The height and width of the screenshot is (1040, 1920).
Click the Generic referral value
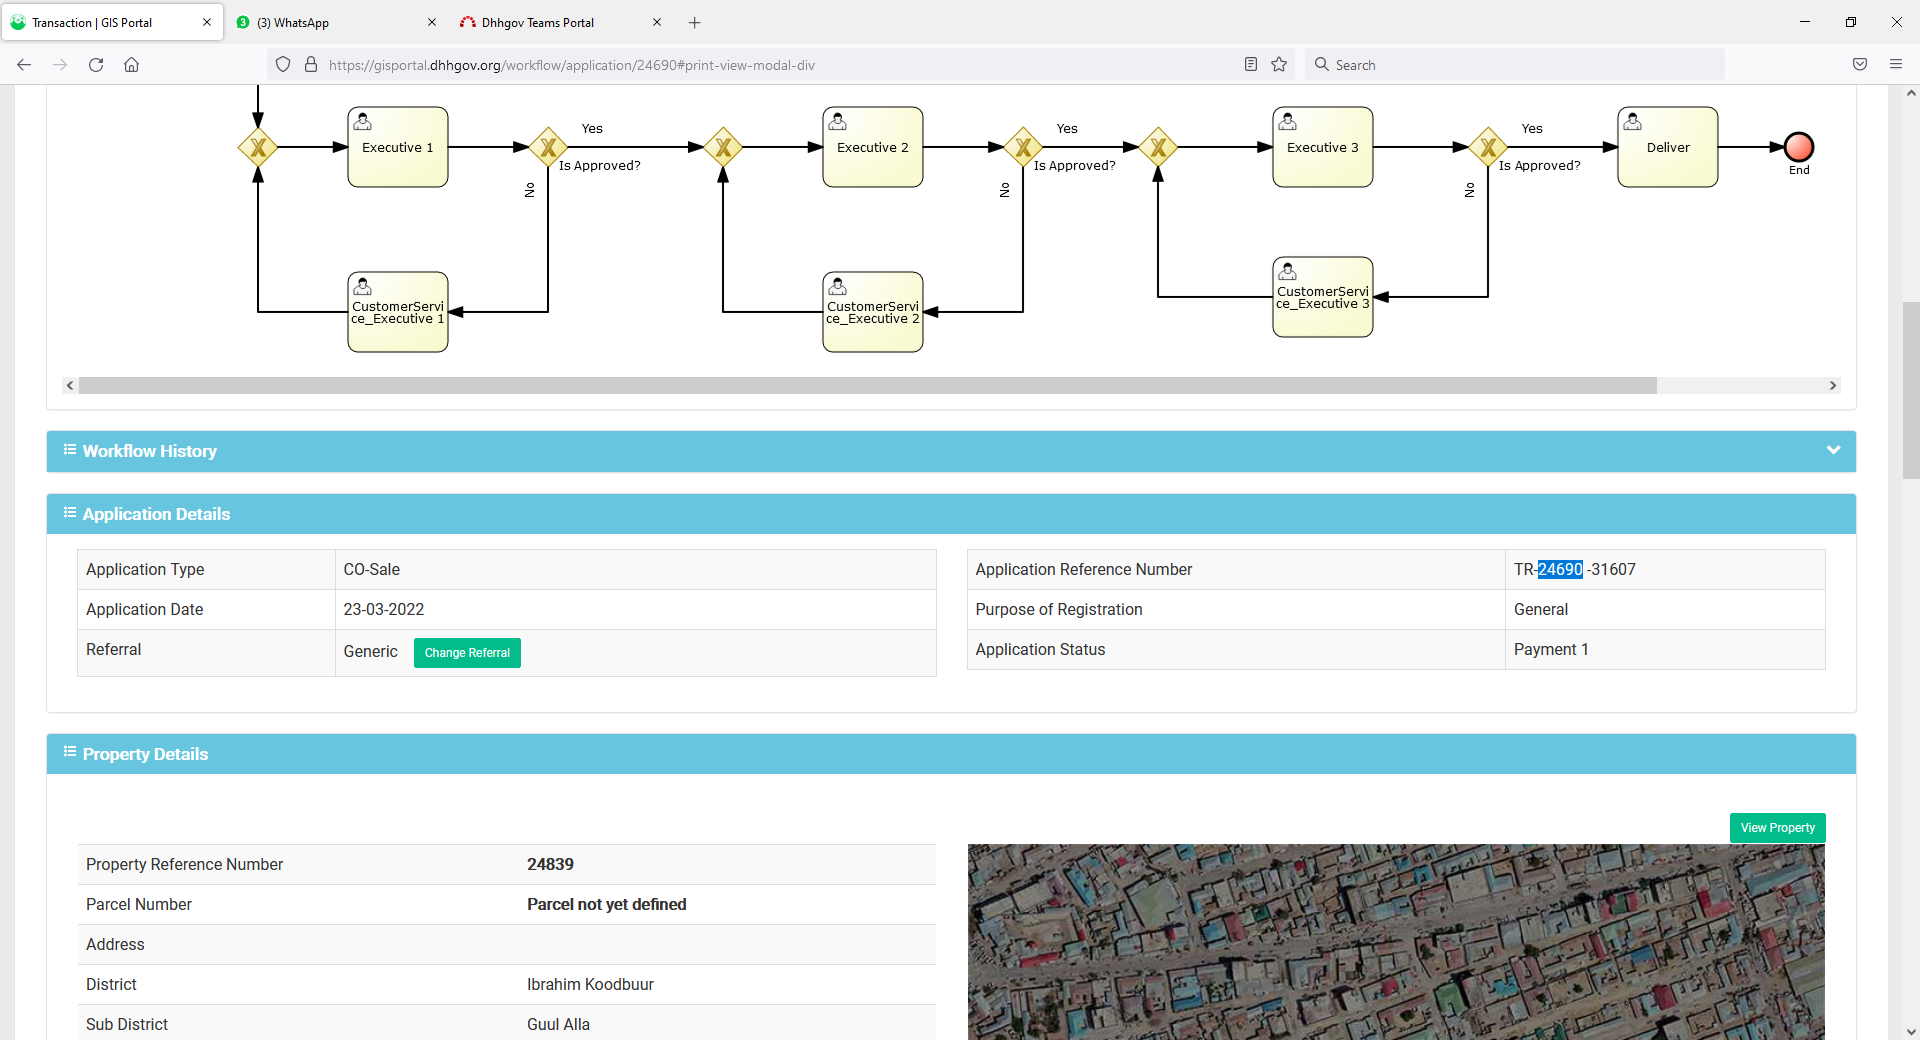tap(371, 651)
